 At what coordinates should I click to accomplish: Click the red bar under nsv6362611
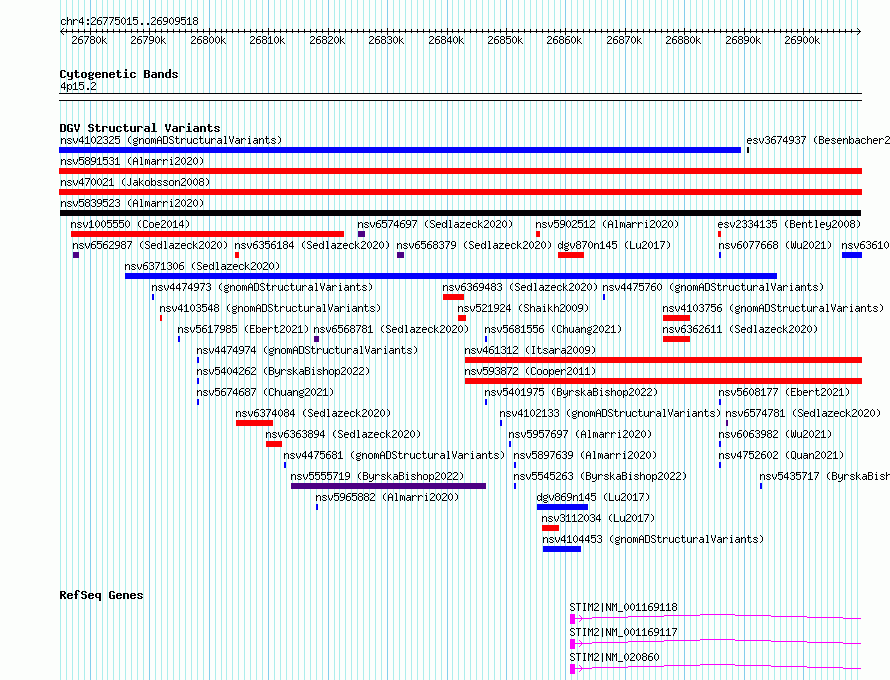(x=676, y=339)
